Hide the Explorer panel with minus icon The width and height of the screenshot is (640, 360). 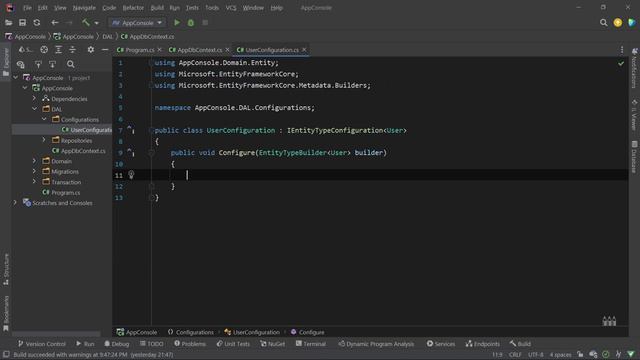[x=105, y=50]
